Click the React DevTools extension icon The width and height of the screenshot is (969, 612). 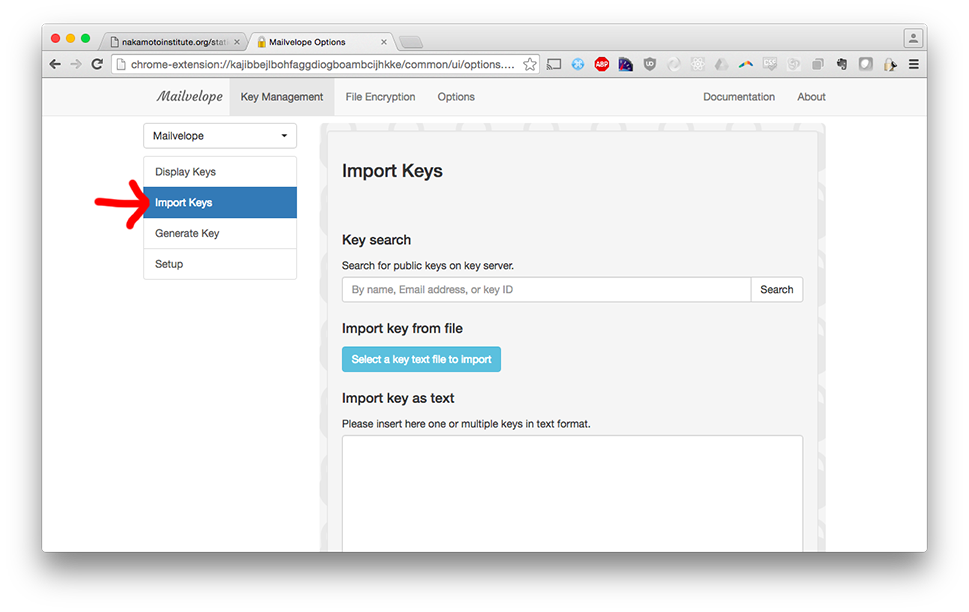coord(698,64)
